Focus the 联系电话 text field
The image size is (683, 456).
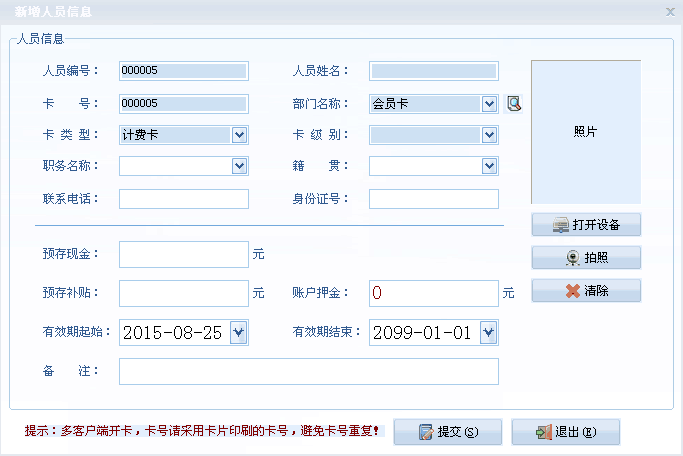[183, 199]
